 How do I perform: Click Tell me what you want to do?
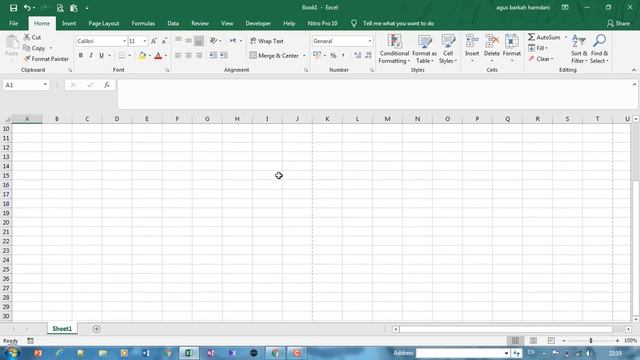click(398, 23)
